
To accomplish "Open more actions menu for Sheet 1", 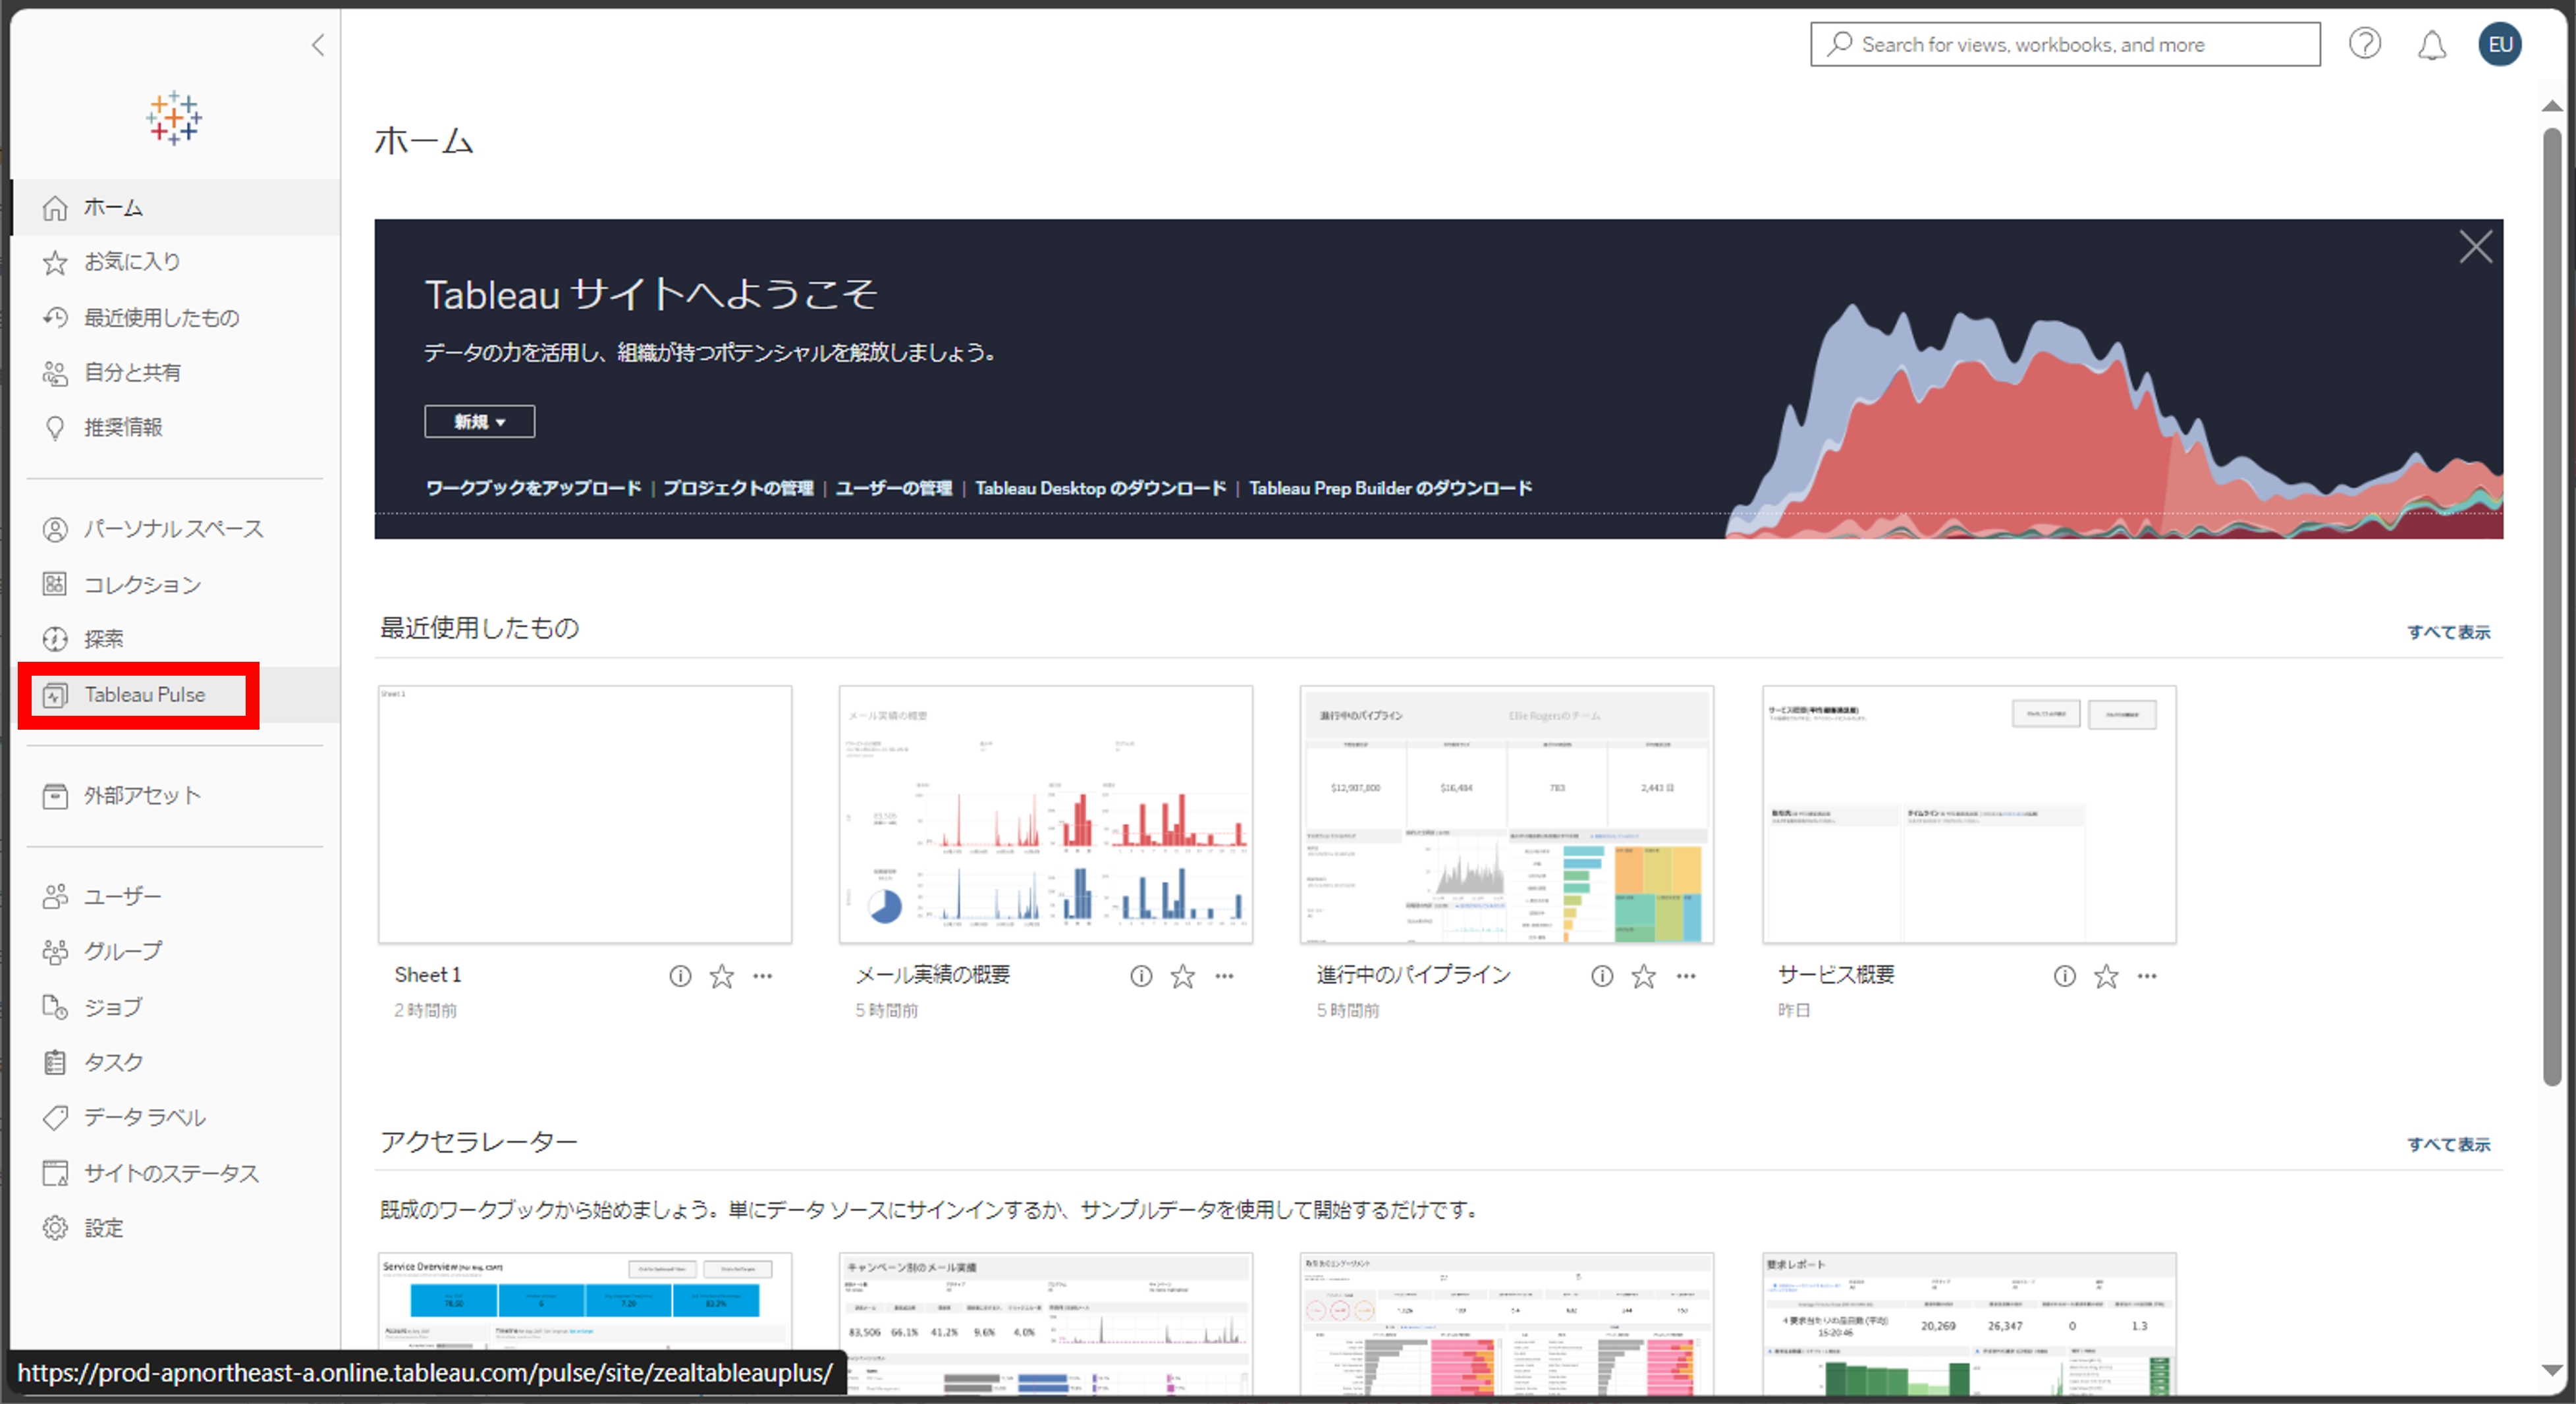I will coord(763,976).
